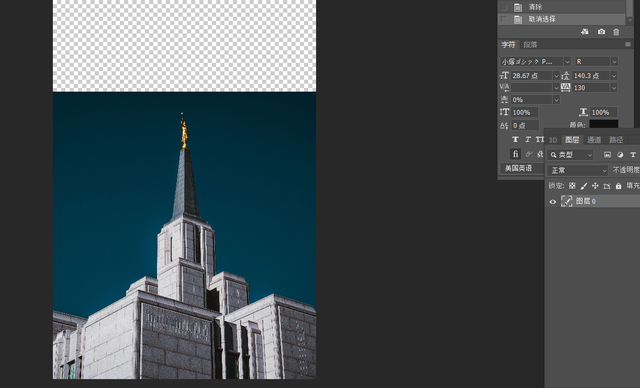
Task: Toggle visibility eye of 图层 0
Action: click(x=553, y=202)
